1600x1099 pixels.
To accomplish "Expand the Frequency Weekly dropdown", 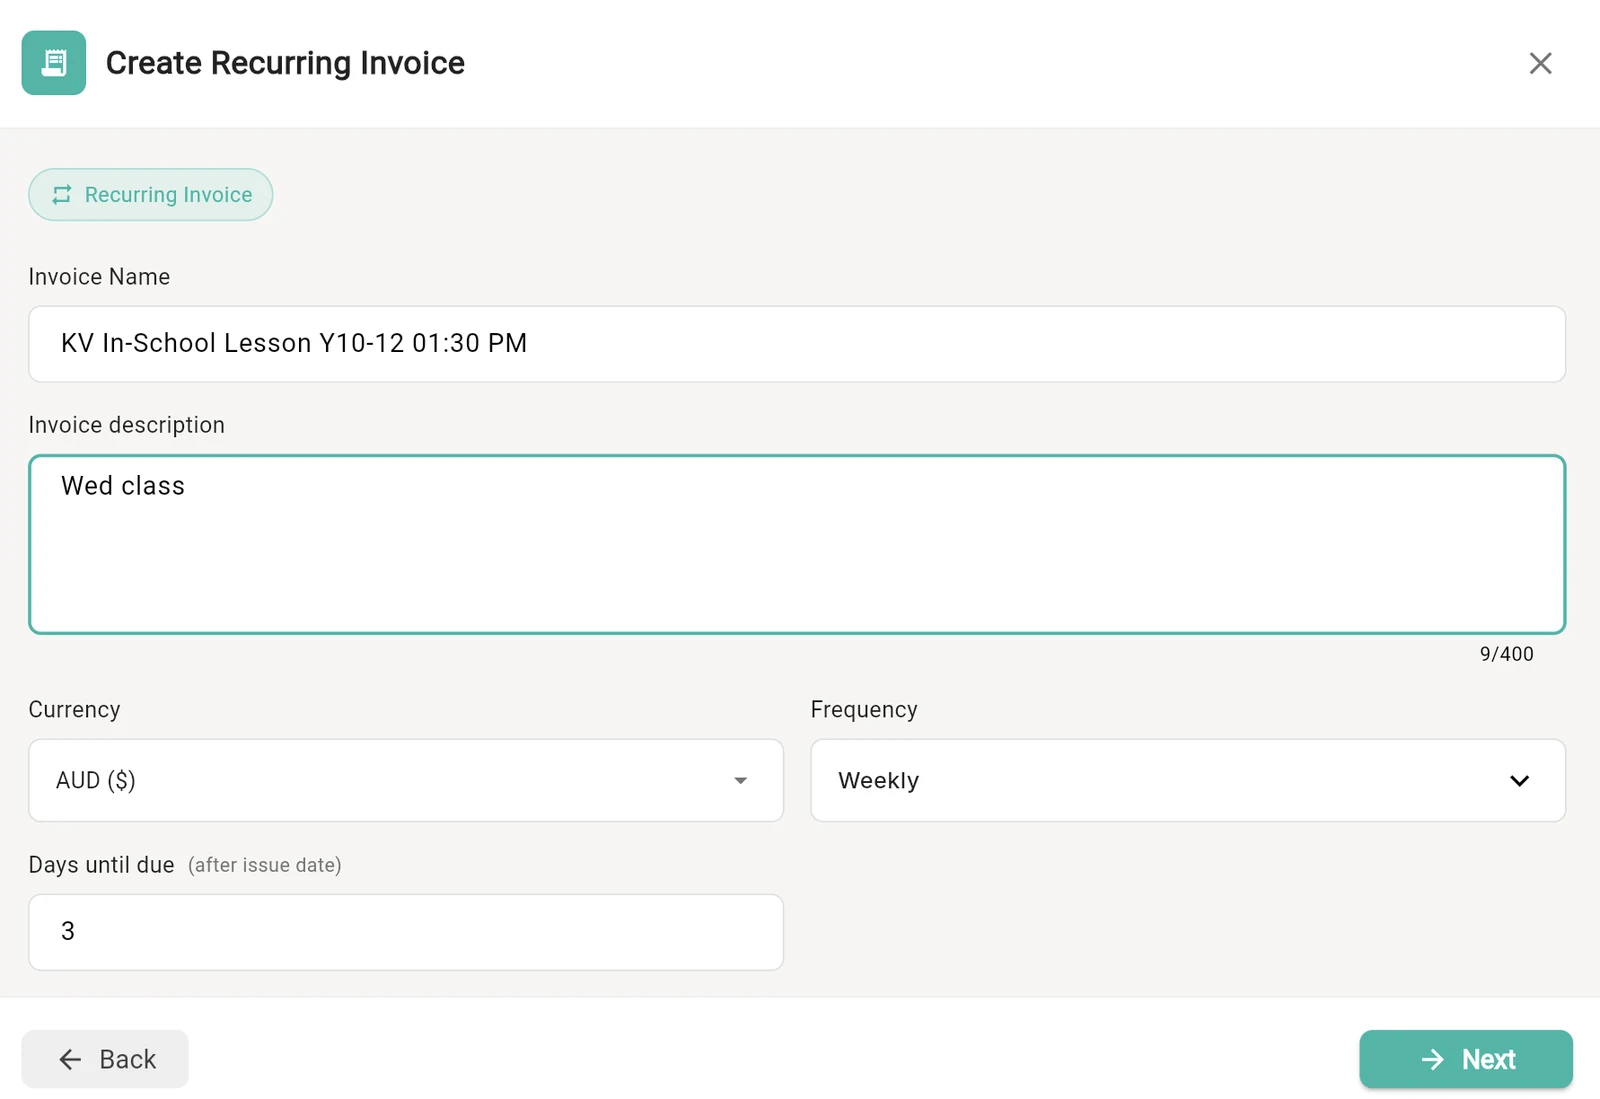I will coord(1188,781).
